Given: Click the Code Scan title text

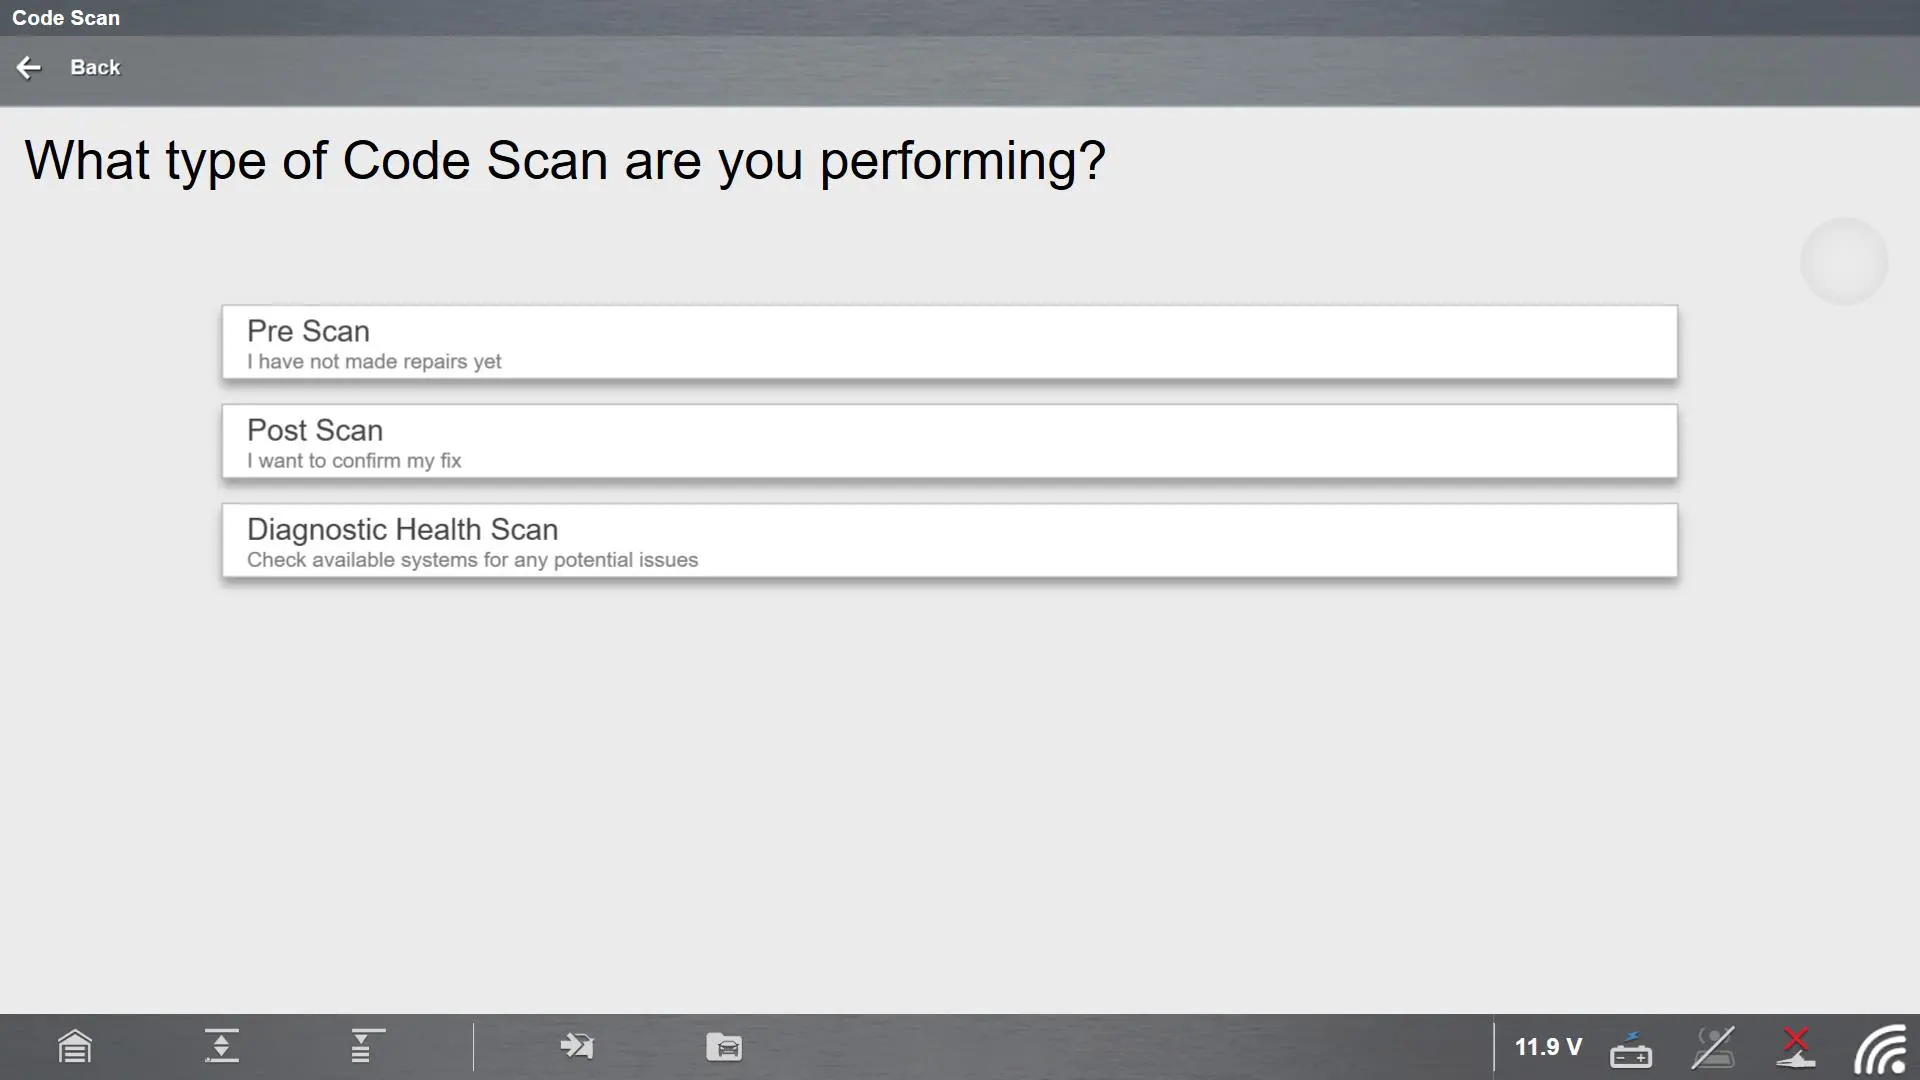Looking at the screenshot, I should point(66,18).
